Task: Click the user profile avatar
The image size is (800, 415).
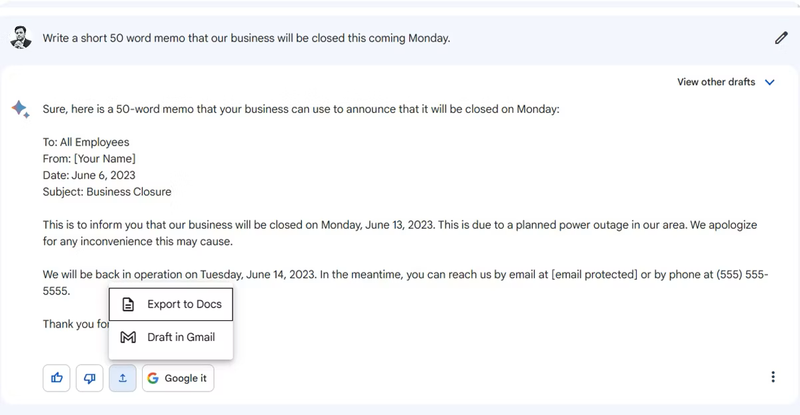Action: pyautogui.click(x=20, y=38)
